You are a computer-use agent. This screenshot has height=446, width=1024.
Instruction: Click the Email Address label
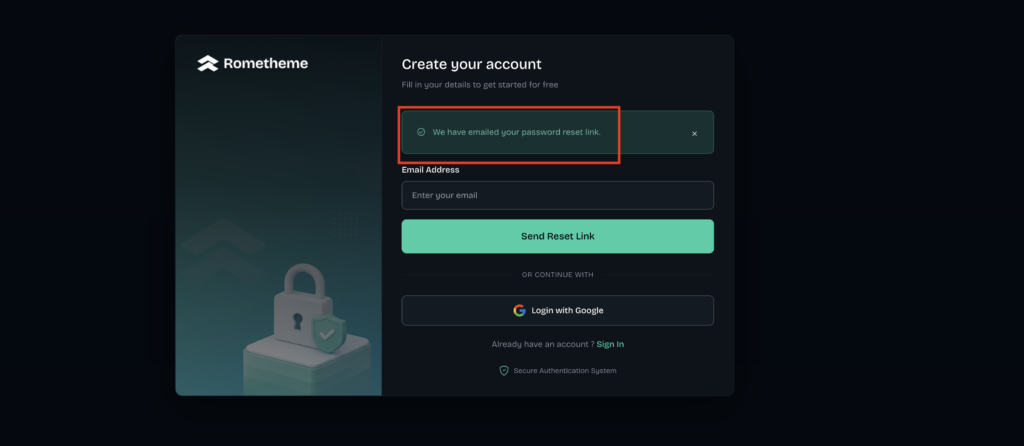[430, 170]
